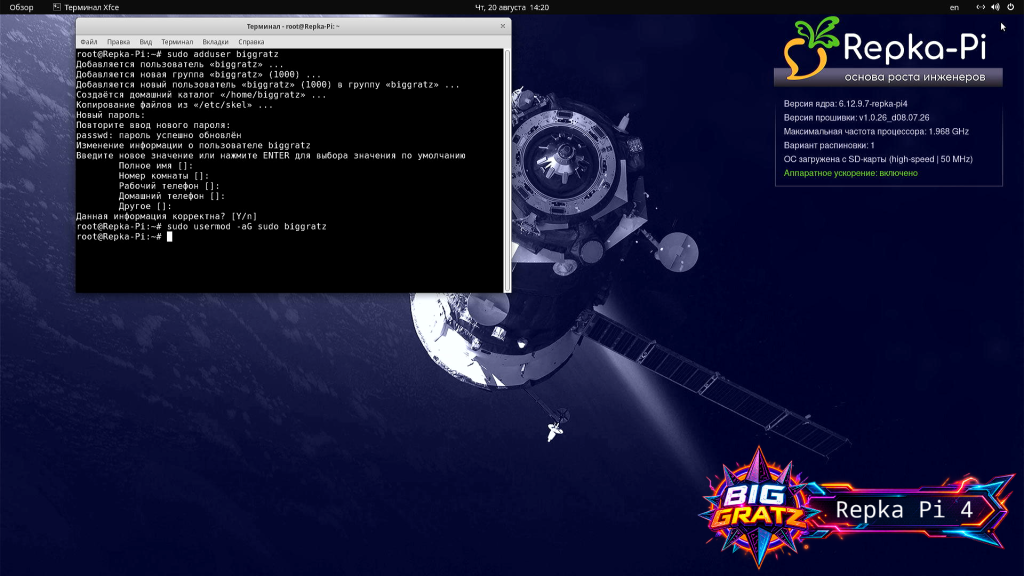Viewport: 1024px width, 576px height.
Task: Click the terminal prompt cursor on last line
Action: pyautogui.click(x=170, y=236)
